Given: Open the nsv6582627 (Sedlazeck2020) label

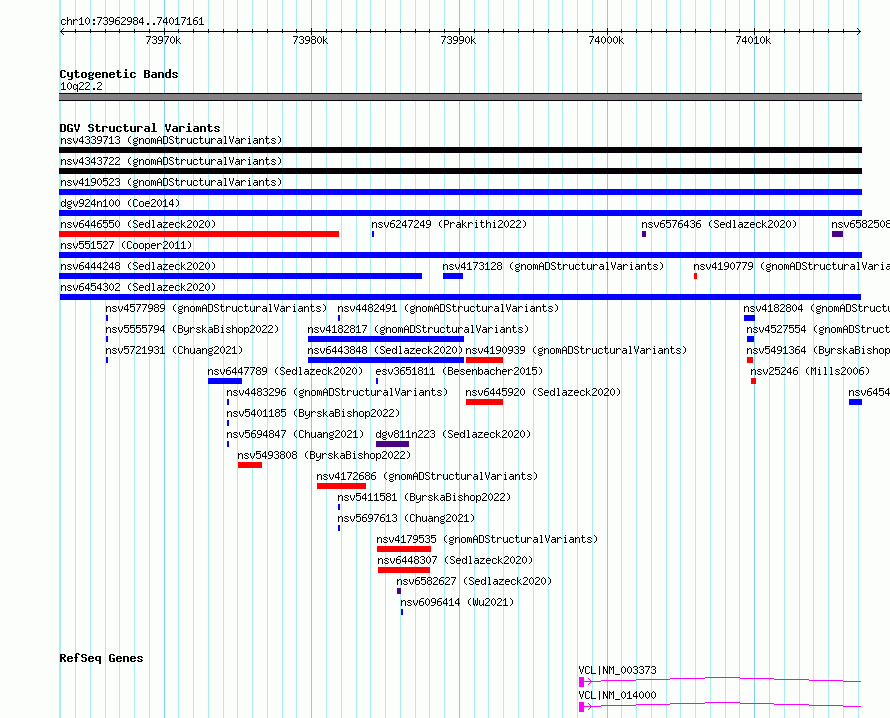Looking at the screenshot, I should tap(474, 581).
